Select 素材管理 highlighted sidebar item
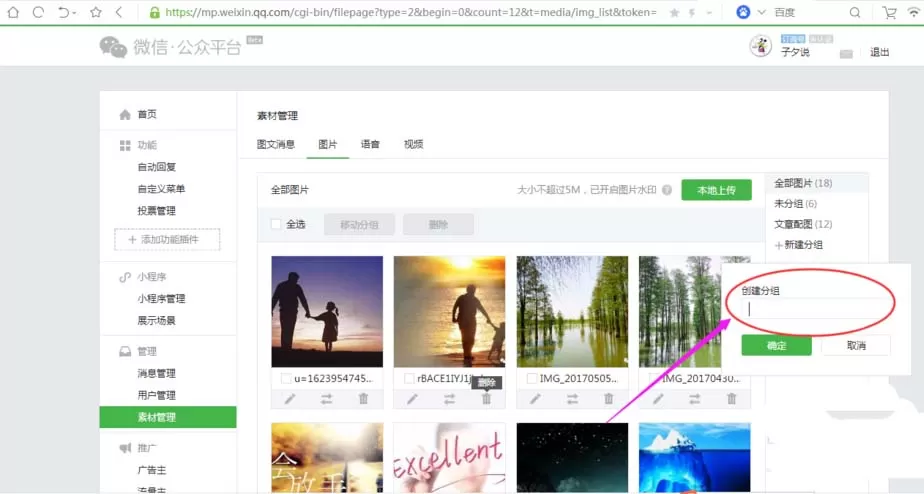 tap(168, 417)
